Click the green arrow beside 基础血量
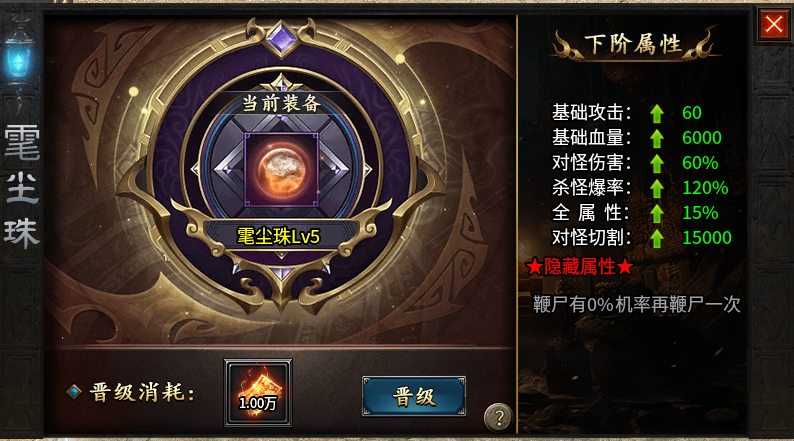The width and height of the screenshot is (794, 441). (x=657, y=138)
